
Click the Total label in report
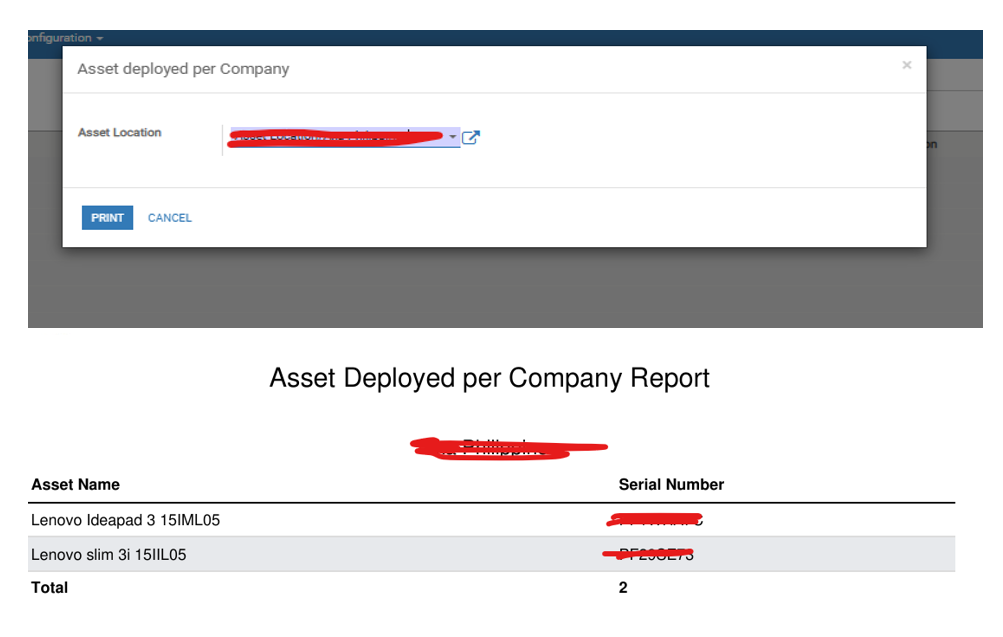[50, 588]
